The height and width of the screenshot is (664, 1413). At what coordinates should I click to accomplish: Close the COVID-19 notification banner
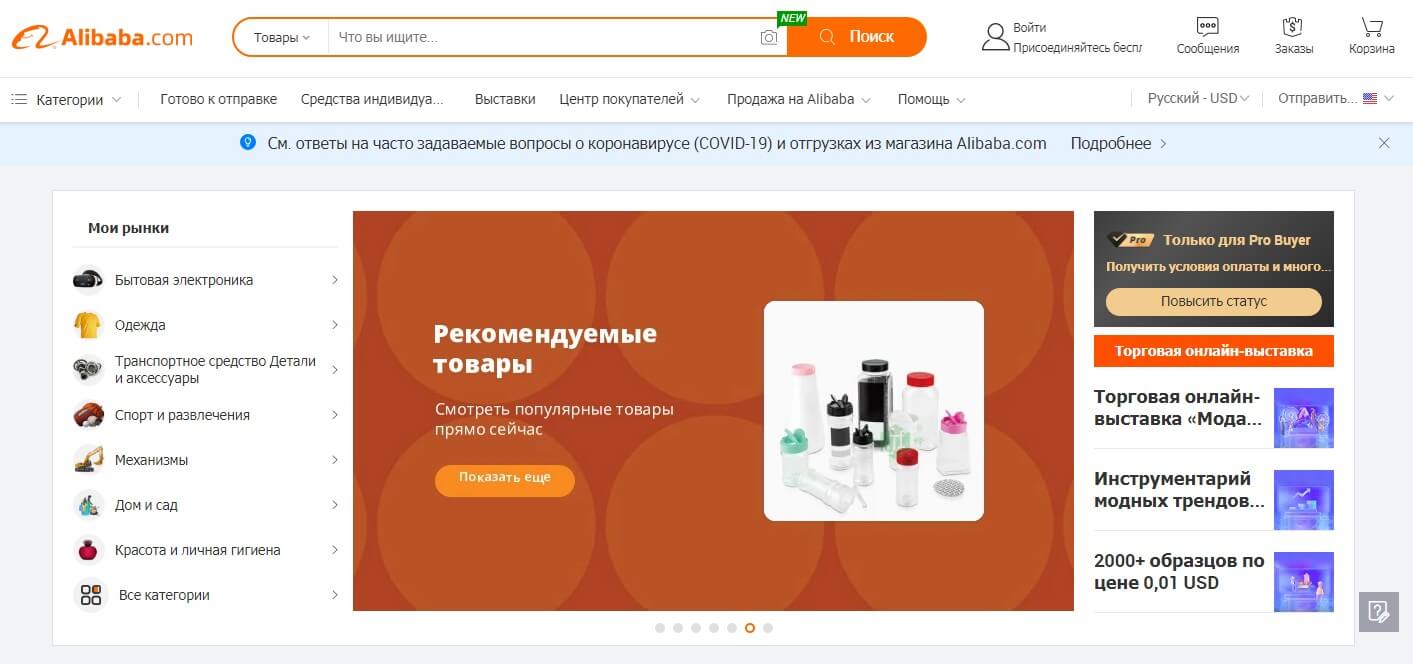tap(1384, 143)
